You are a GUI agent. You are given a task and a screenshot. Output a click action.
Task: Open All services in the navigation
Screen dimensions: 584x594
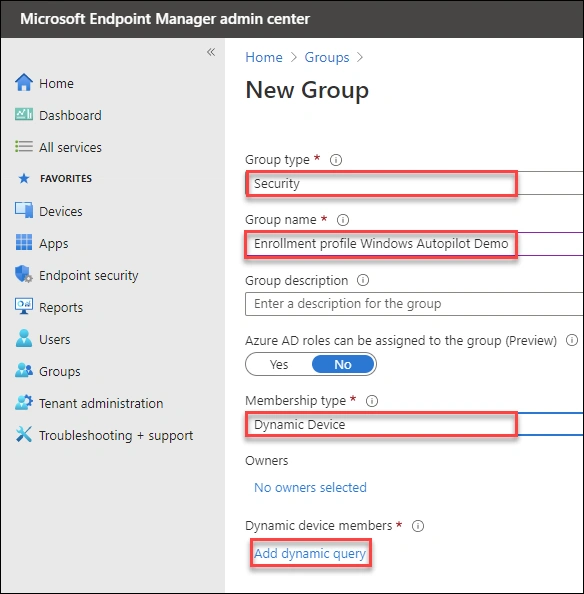(x=70, y=147)
